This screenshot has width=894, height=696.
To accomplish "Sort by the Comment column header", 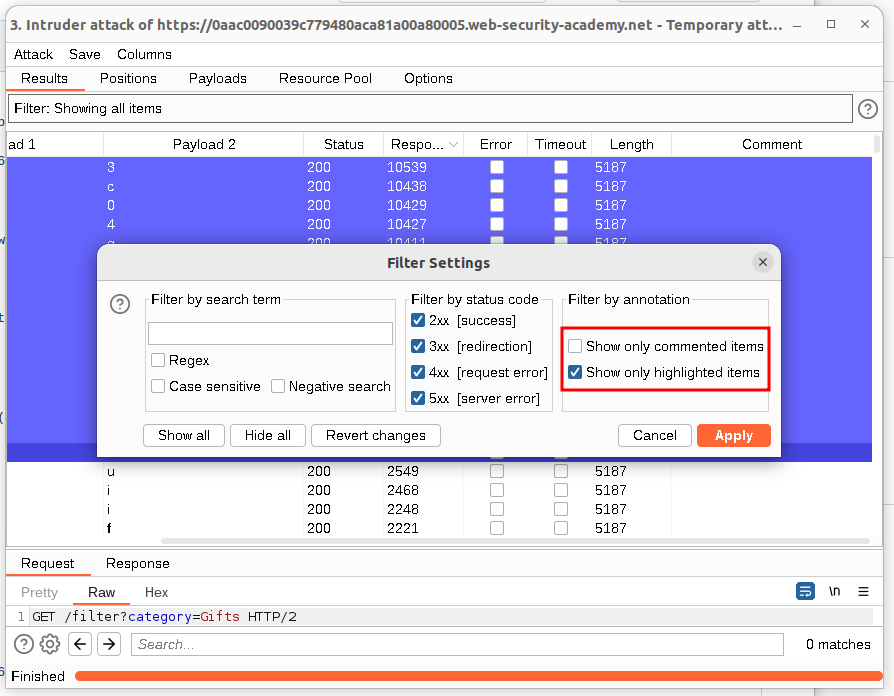I will coord(771,145).
